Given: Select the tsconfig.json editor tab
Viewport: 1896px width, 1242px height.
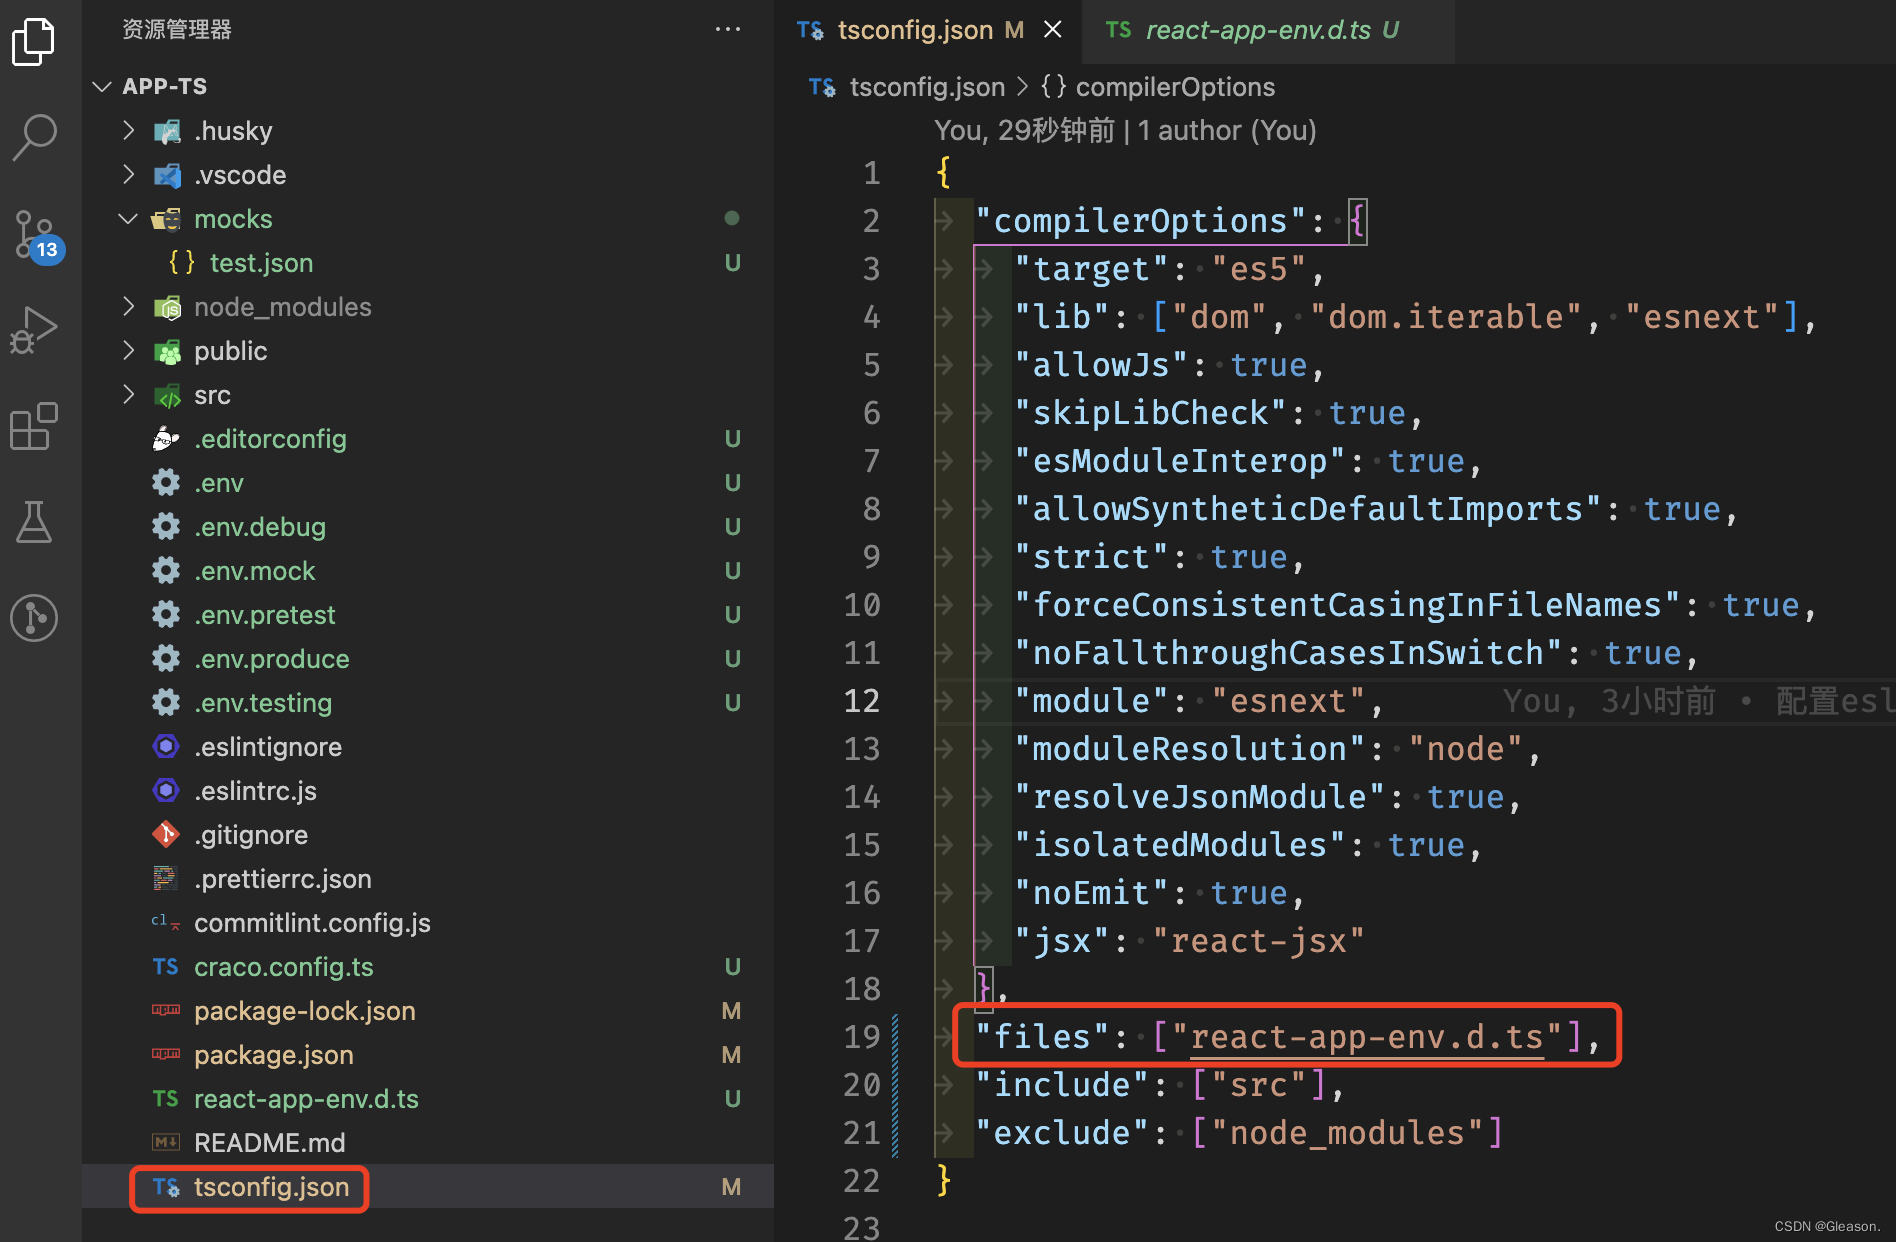Looking at the screenshot, I should click(928, 31).
